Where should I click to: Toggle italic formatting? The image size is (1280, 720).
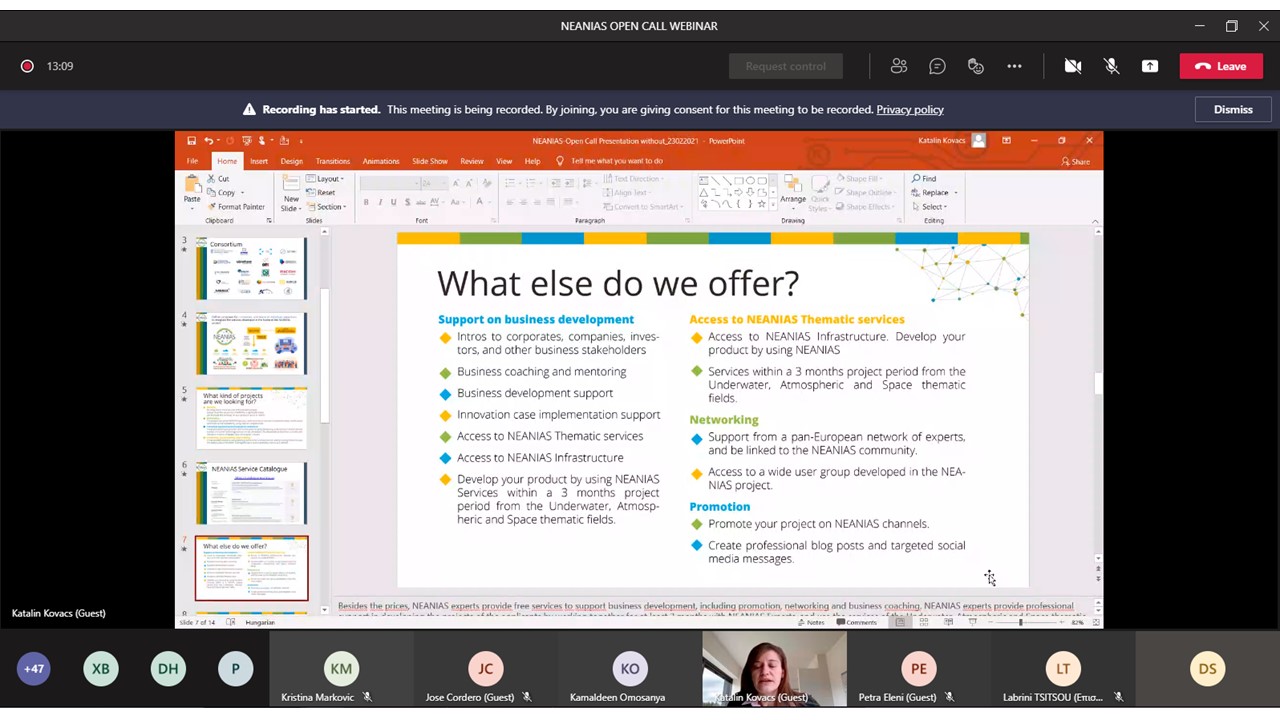(380, 202)
